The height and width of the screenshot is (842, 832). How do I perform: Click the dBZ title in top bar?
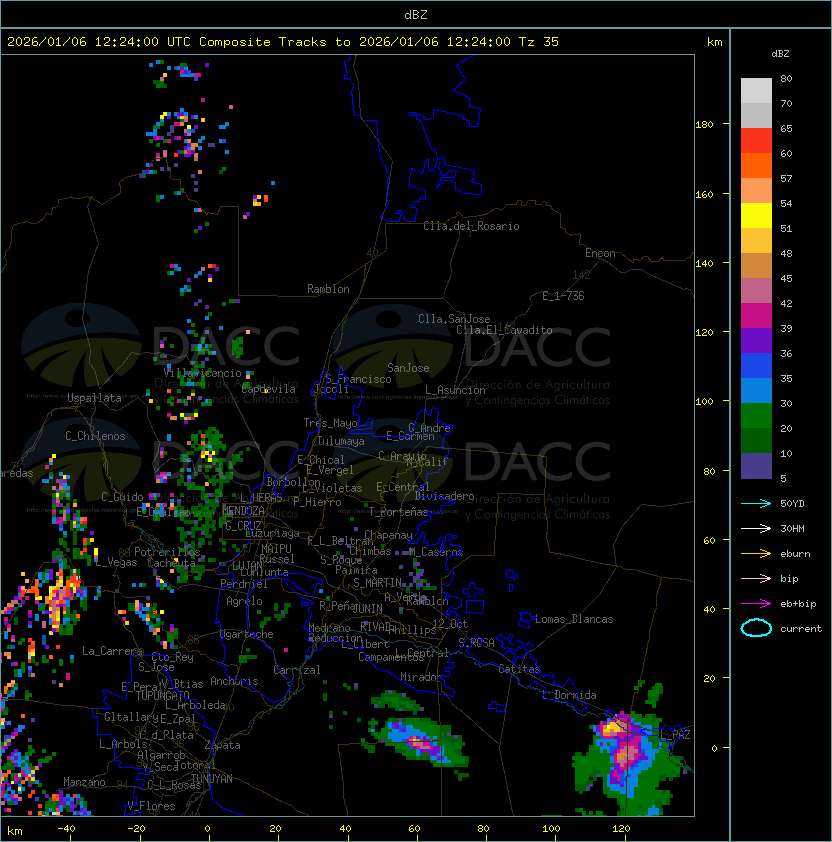416,14
